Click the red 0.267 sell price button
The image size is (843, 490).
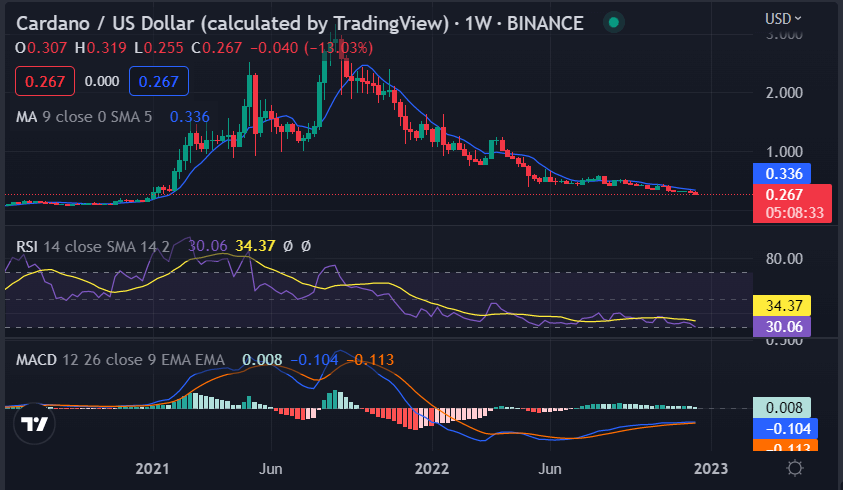click(45, 81)
